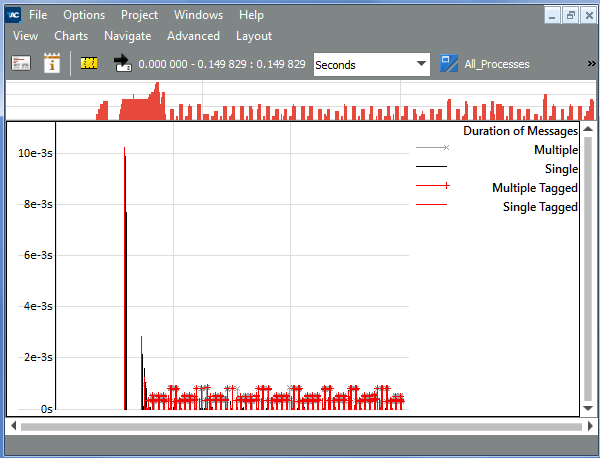The height and width of the screenshot is (458, 600).
Task: Open the Advanced menu
Action: [x=193, y=36]
